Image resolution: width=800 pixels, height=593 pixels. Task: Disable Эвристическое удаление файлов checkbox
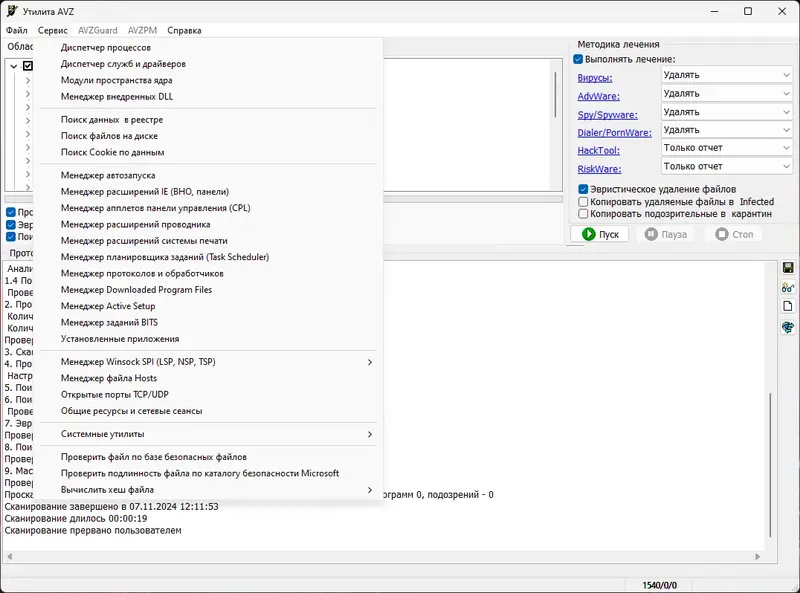coord(583,189)
